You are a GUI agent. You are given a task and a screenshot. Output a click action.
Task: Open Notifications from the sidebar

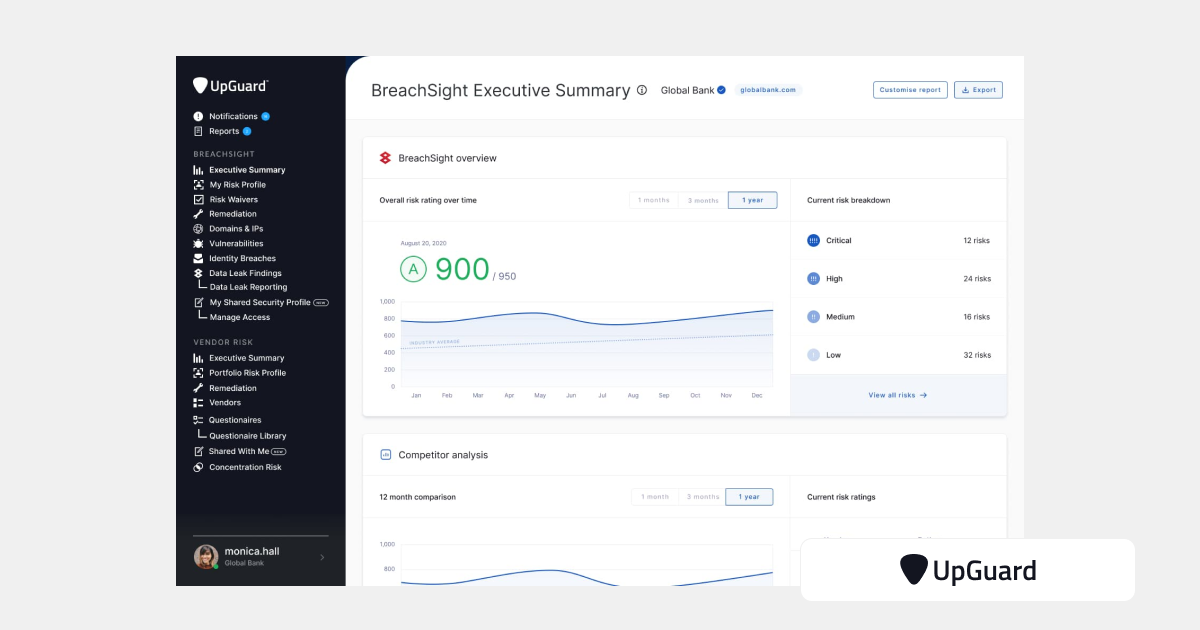coord(232,116)
